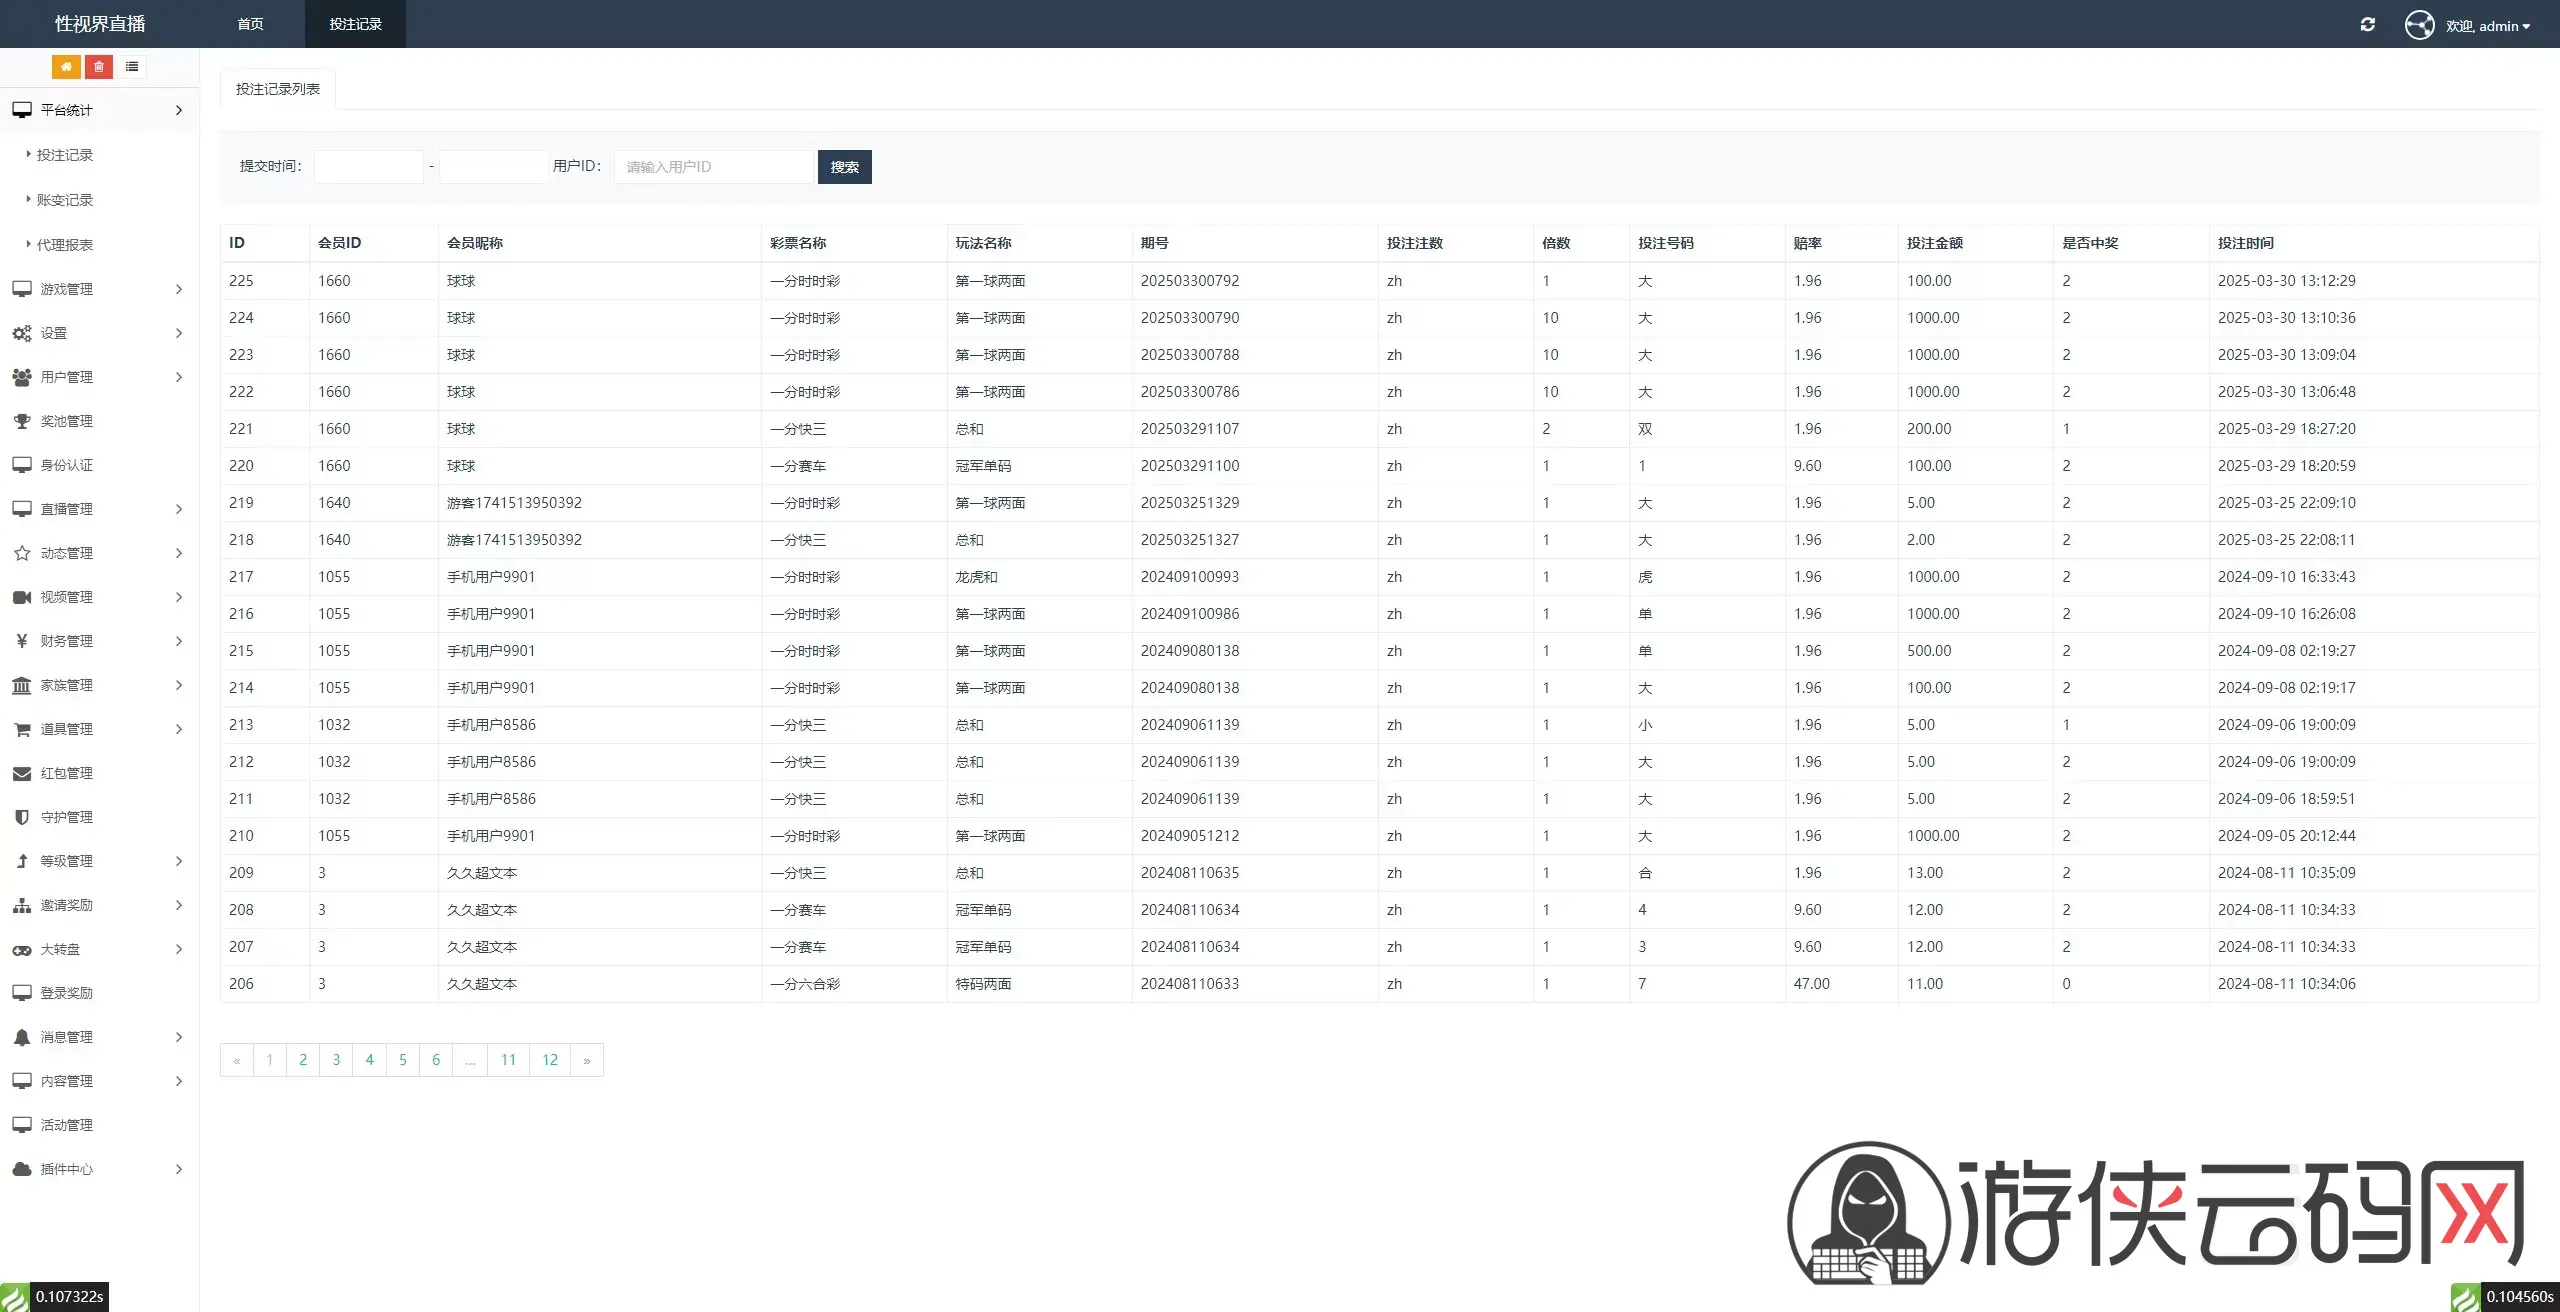Switch to the 首页 top tab
The width and height of the screenshot is (2560, 1312).
[250, 24]
